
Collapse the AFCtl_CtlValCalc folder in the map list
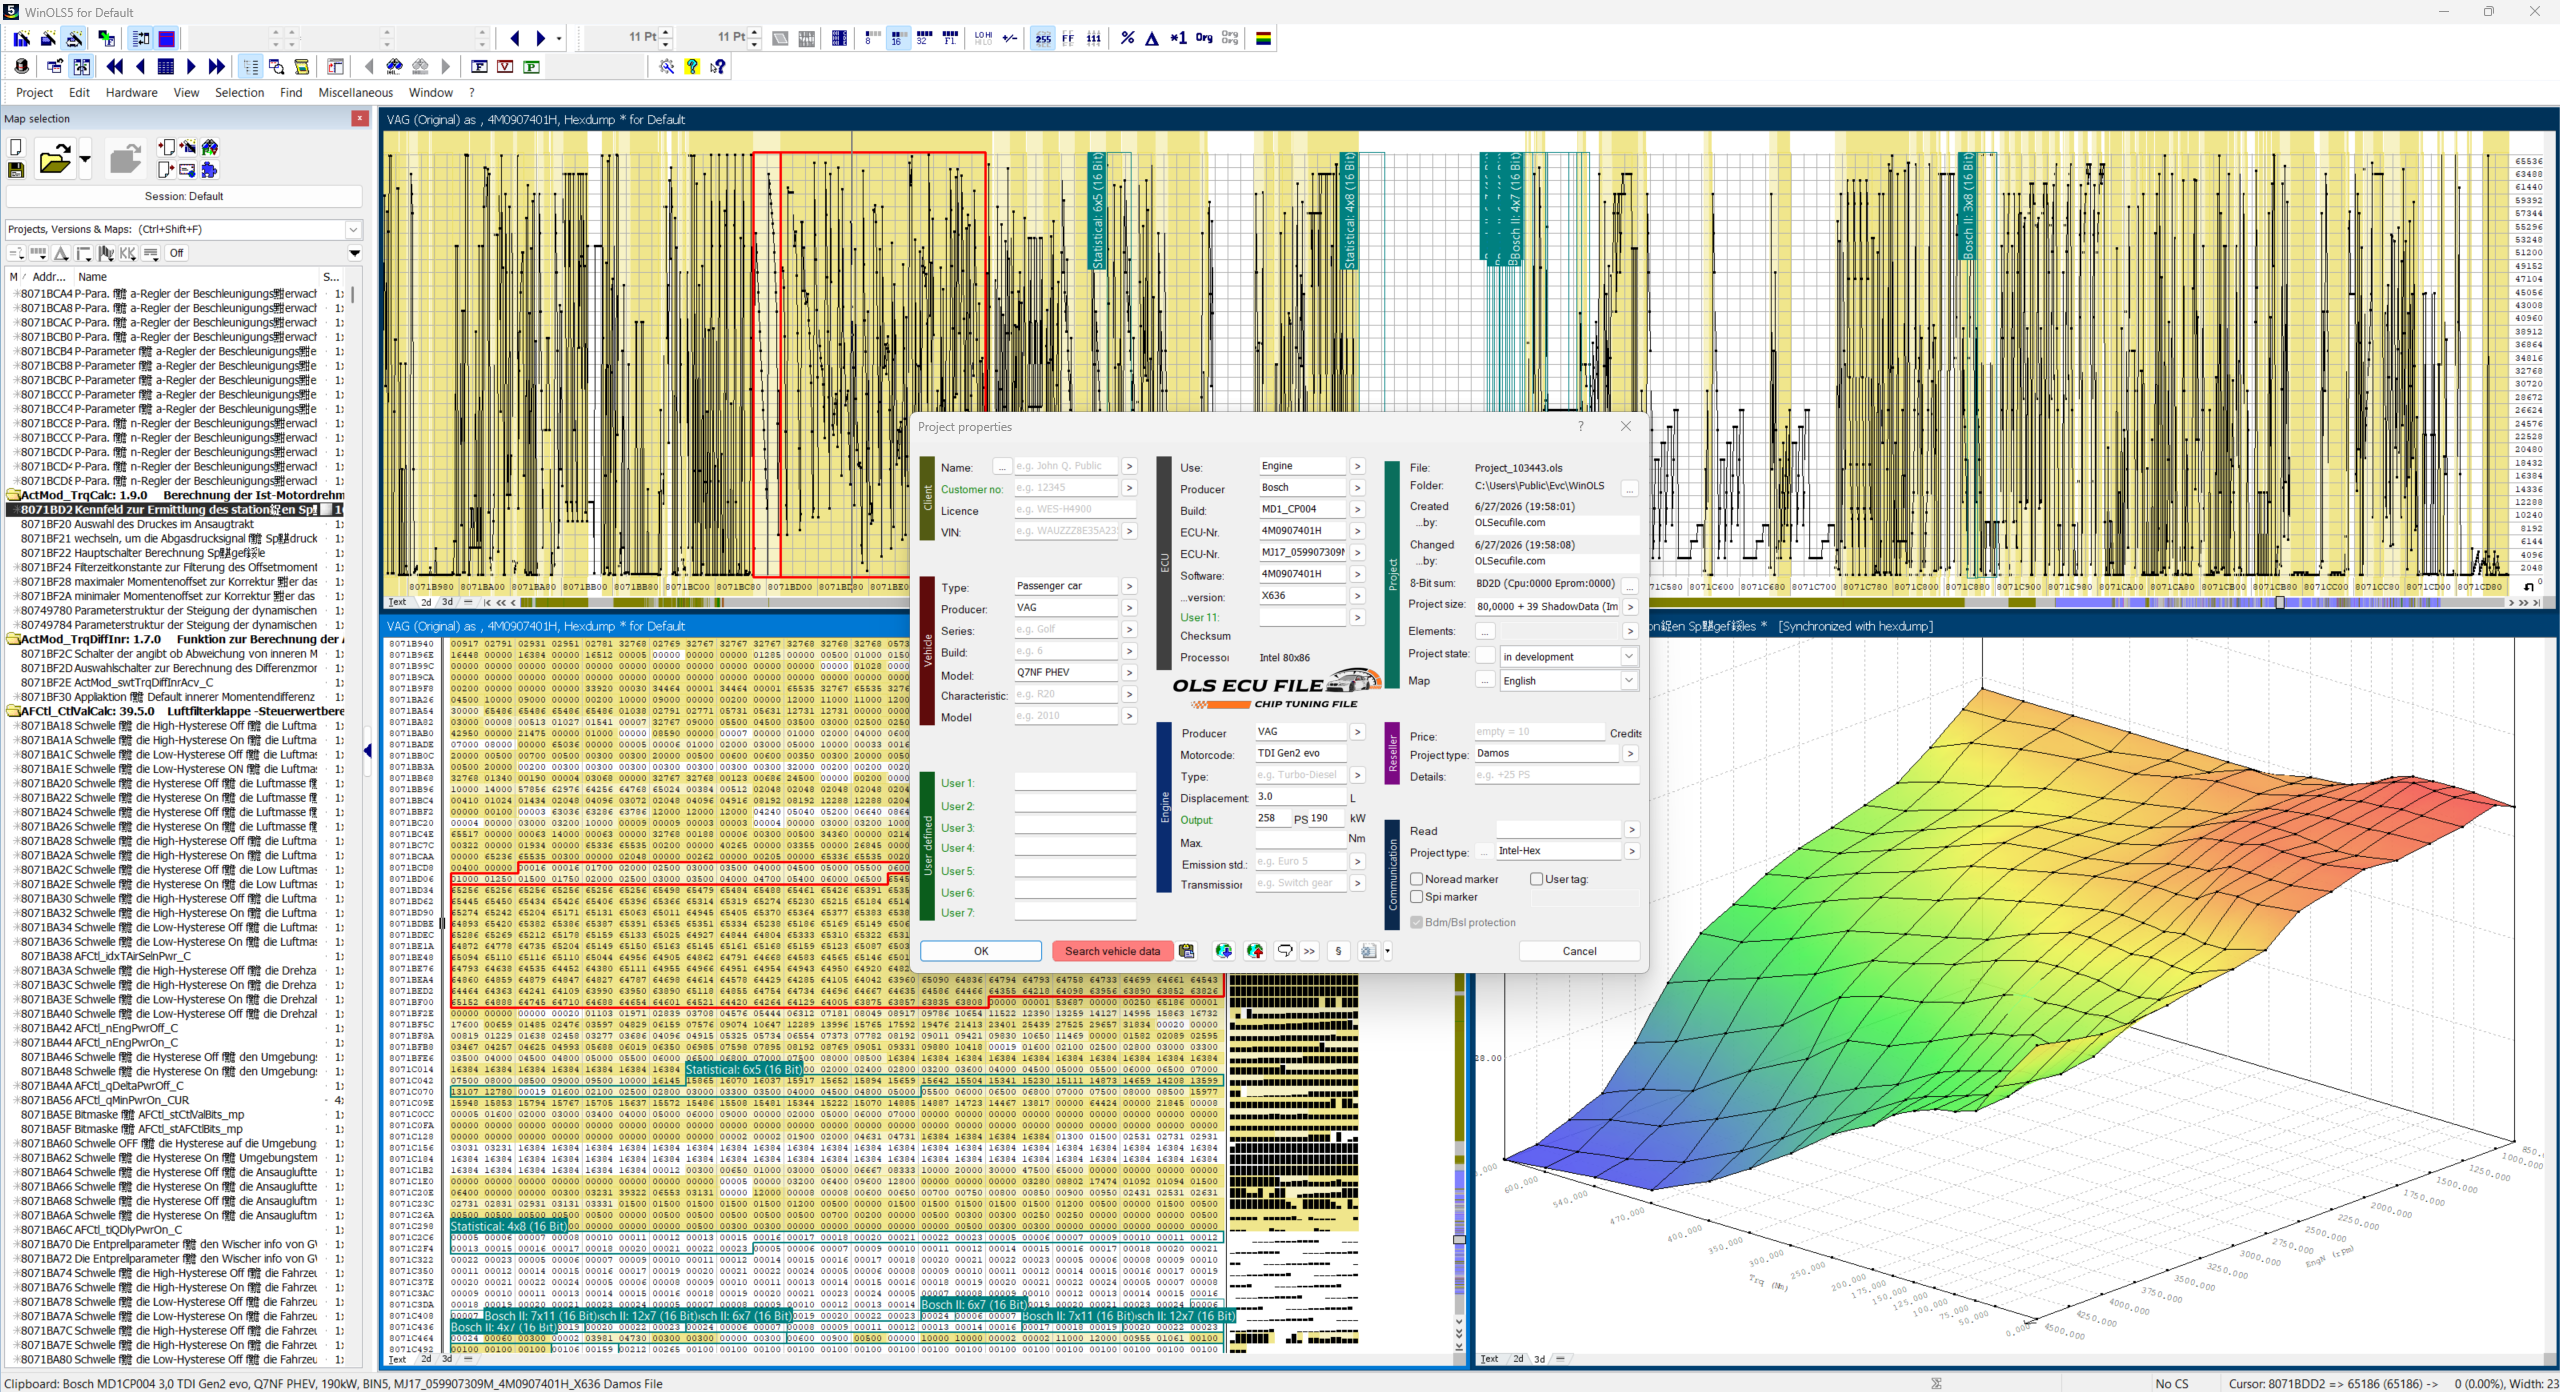(13, 711)
